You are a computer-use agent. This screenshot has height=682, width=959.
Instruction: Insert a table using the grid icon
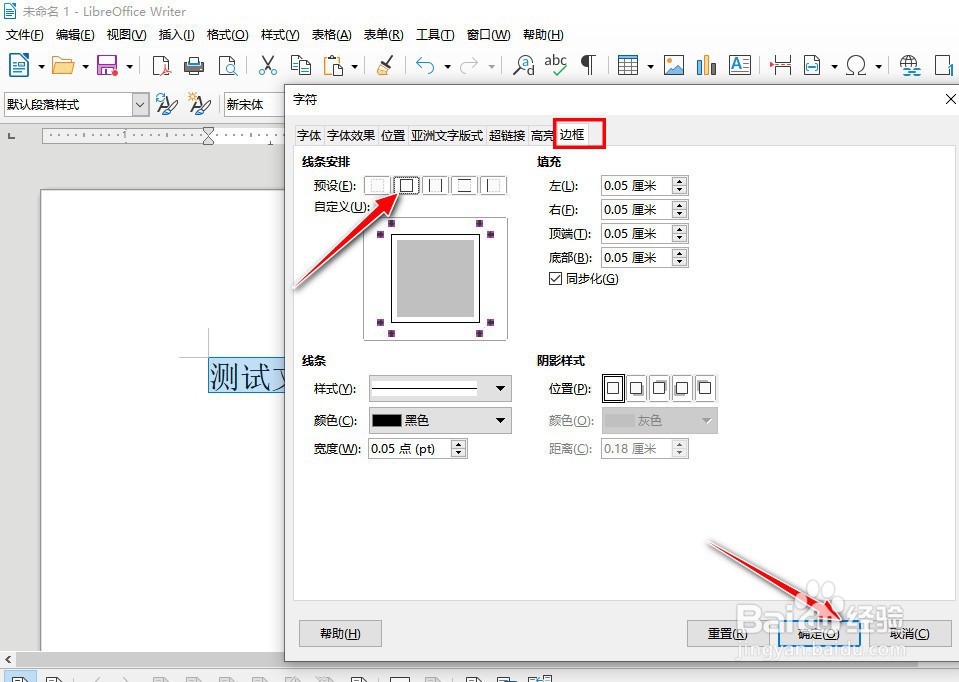(628, 65)
